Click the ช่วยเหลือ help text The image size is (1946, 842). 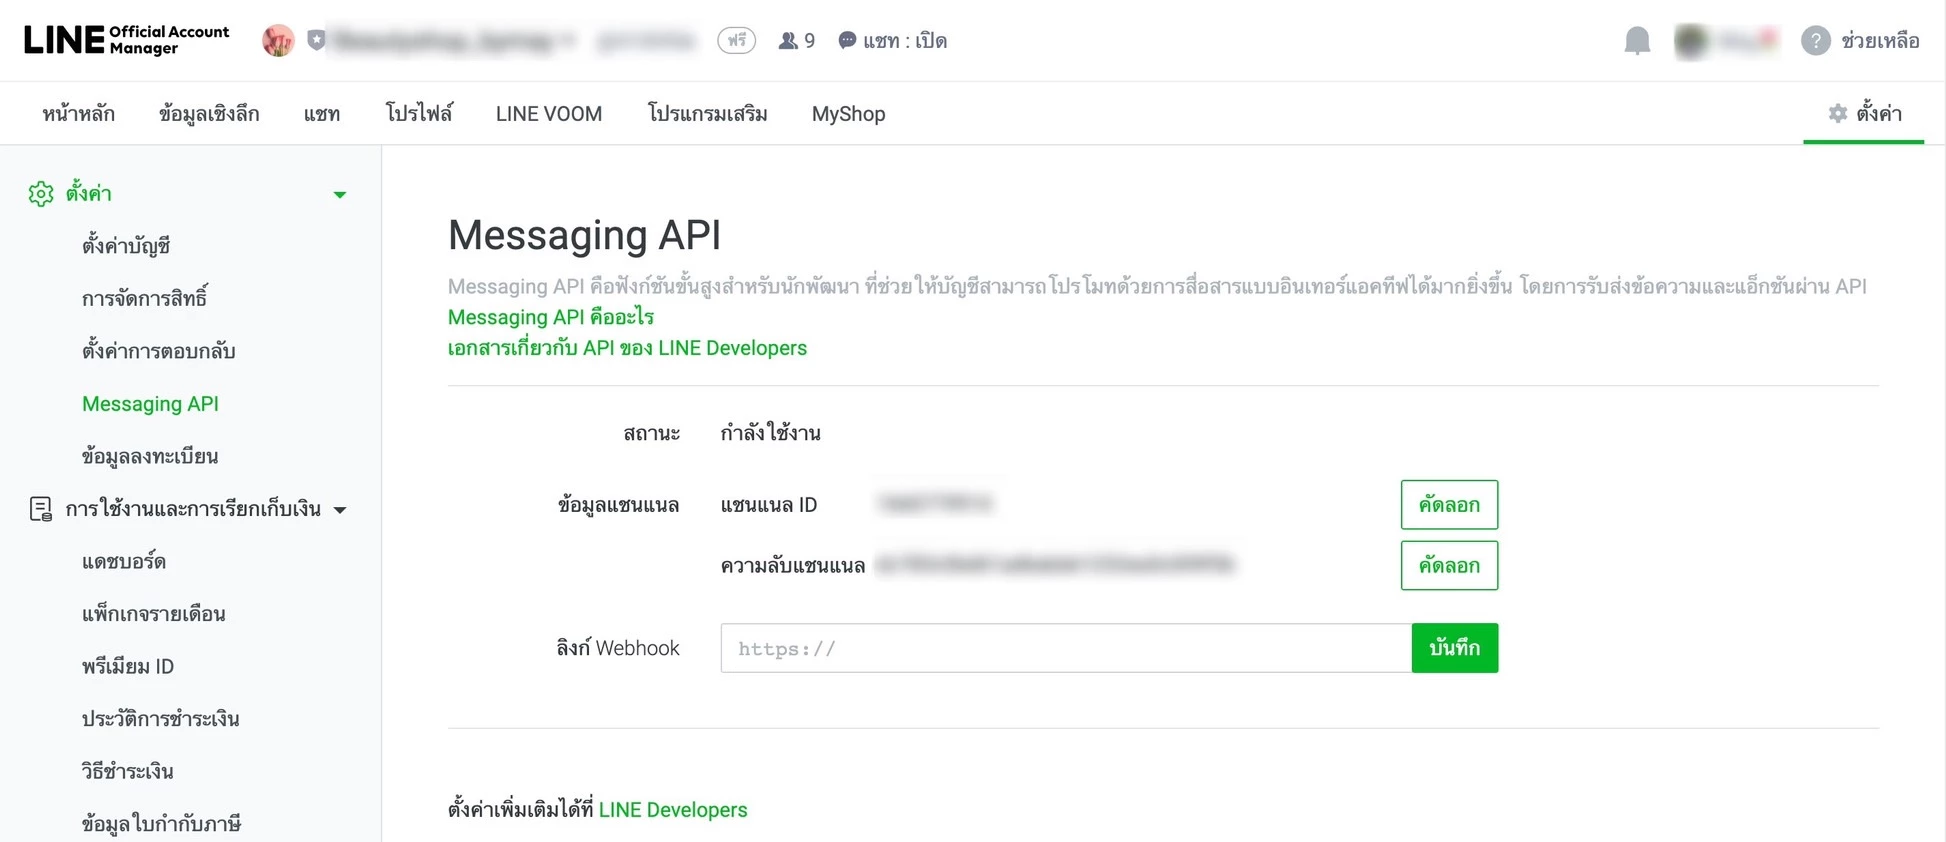point(1880,40)
